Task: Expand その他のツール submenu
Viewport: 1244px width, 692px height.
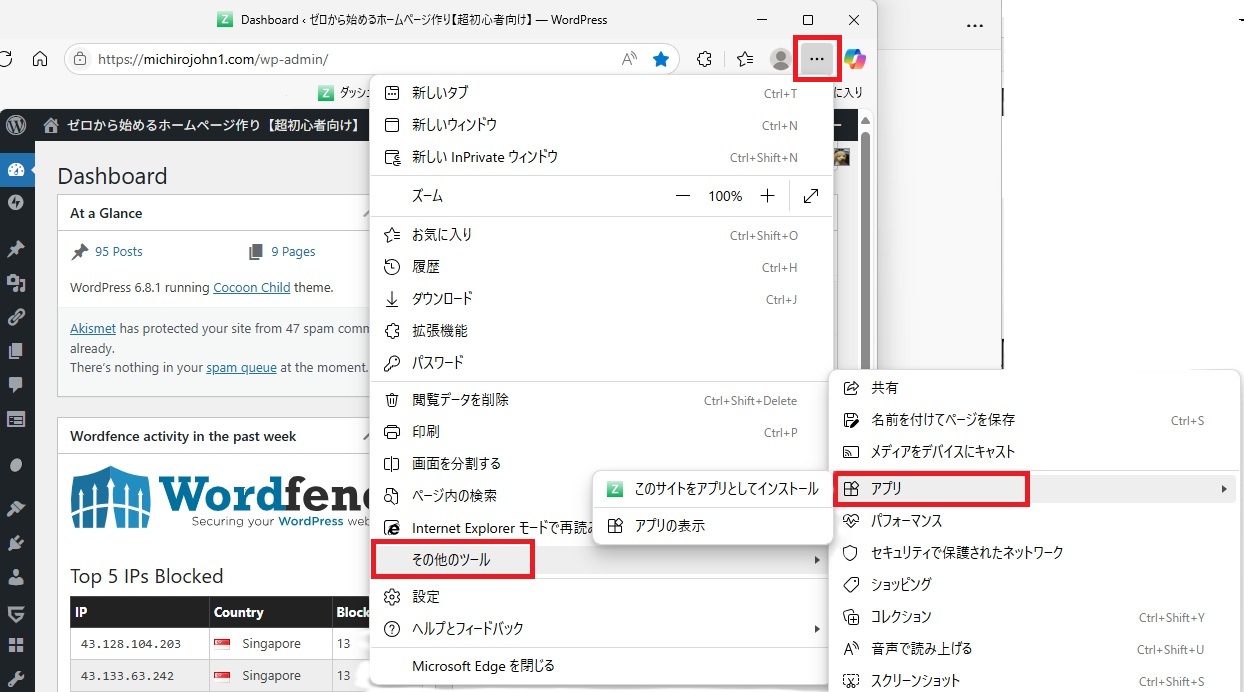Action: coord(601,560)
